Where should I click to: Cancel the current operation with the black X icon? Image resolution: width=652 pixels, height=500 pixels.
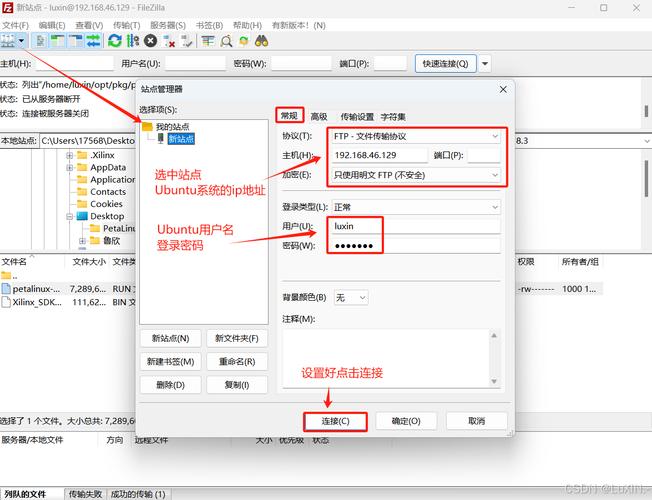pos(151,41)
